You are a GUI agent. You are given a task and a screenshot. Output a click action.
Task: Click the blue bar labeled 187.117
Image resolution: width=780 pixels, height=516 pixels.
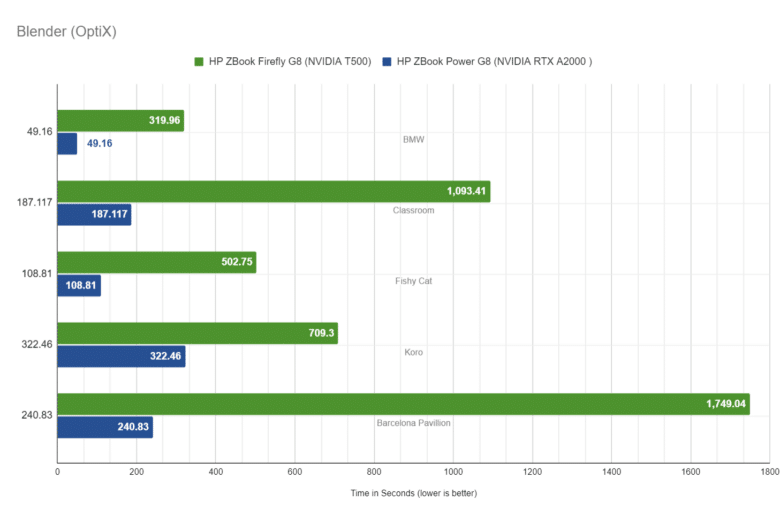[x=94, y=214]
